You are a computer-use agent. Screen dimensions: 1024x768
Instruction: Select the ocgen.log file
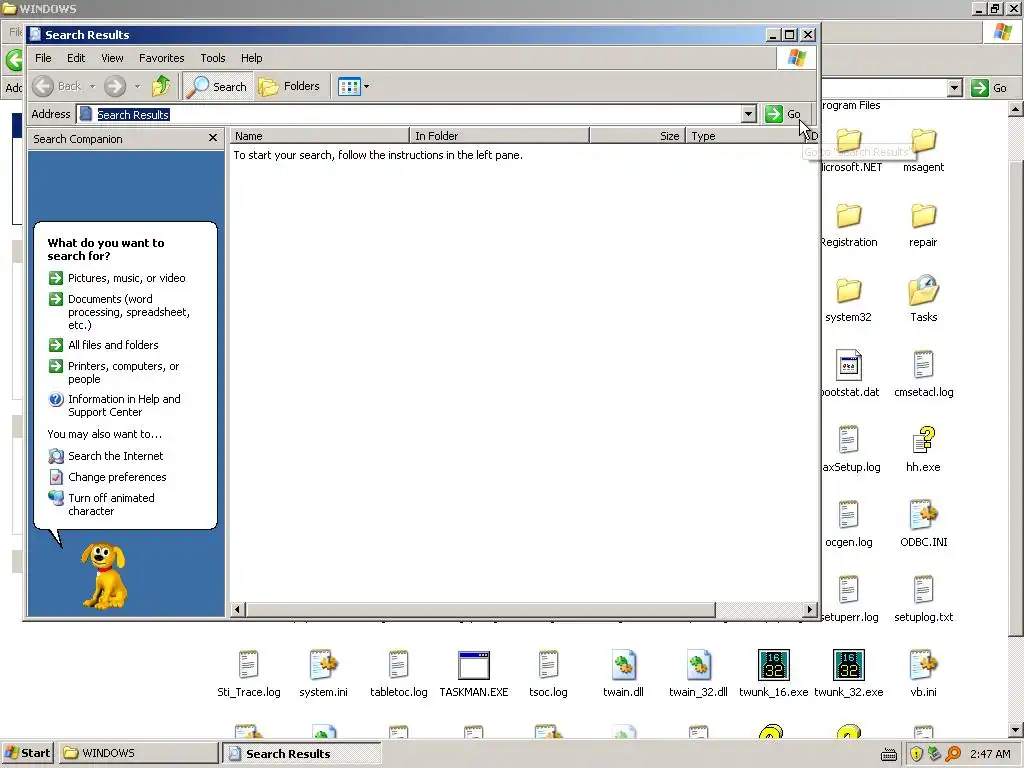tap(848, 525)
